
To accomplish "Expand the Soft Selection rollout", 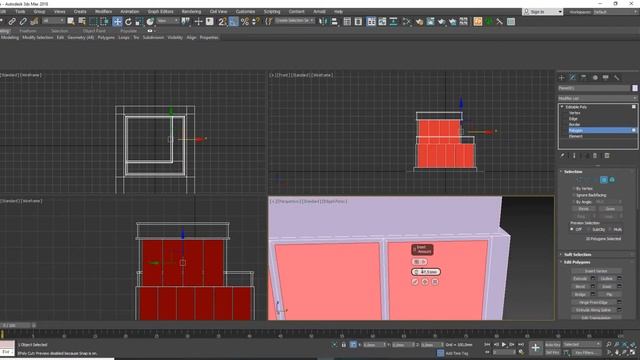I will pos(577,254).
